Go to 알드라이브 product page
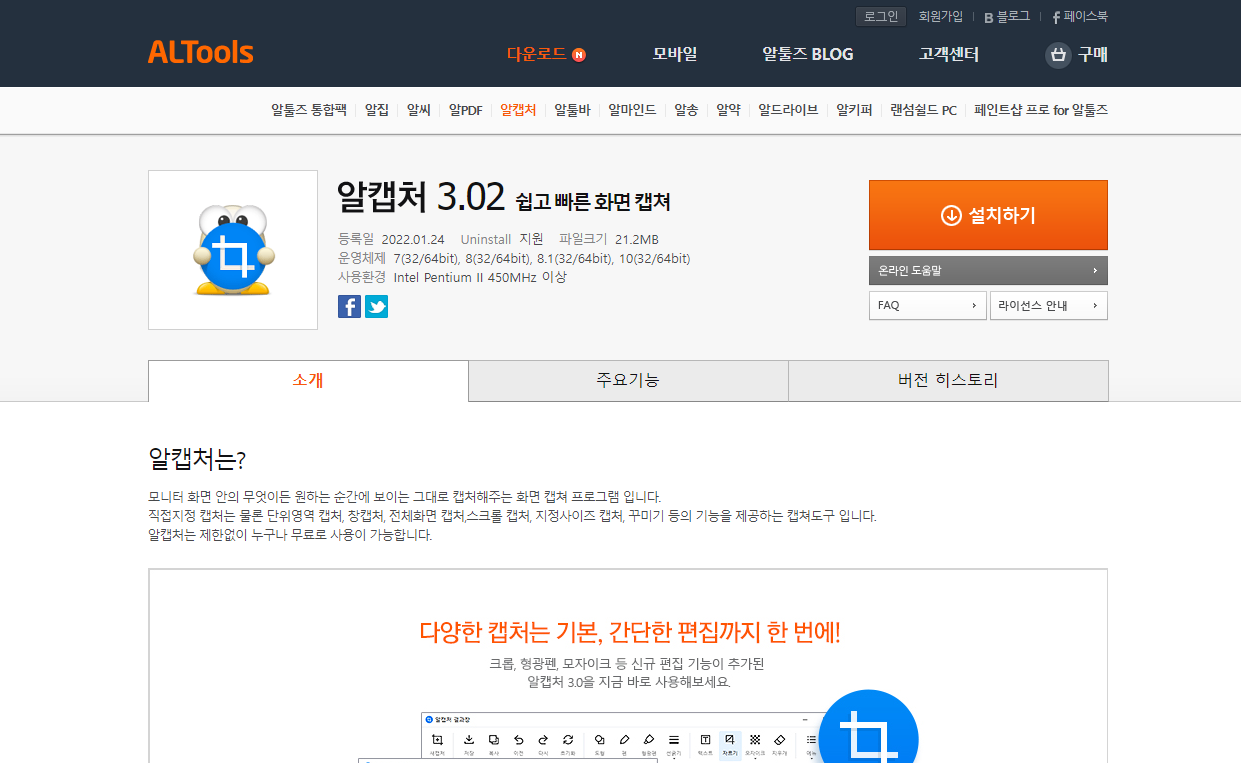This screenshot has height=763, width=1241. pos(788,110)
